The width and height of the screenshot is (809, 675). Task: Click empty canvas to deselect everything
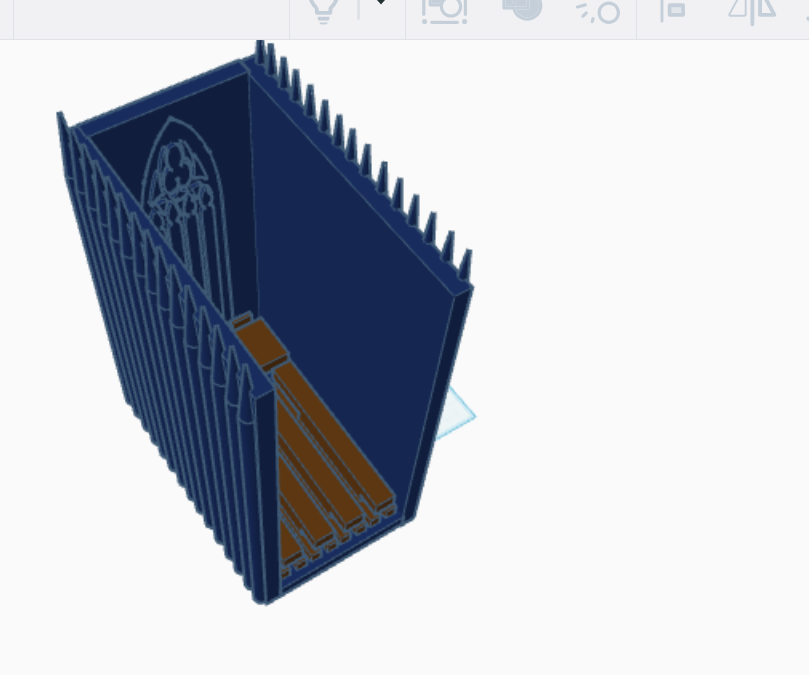[650, 550]
